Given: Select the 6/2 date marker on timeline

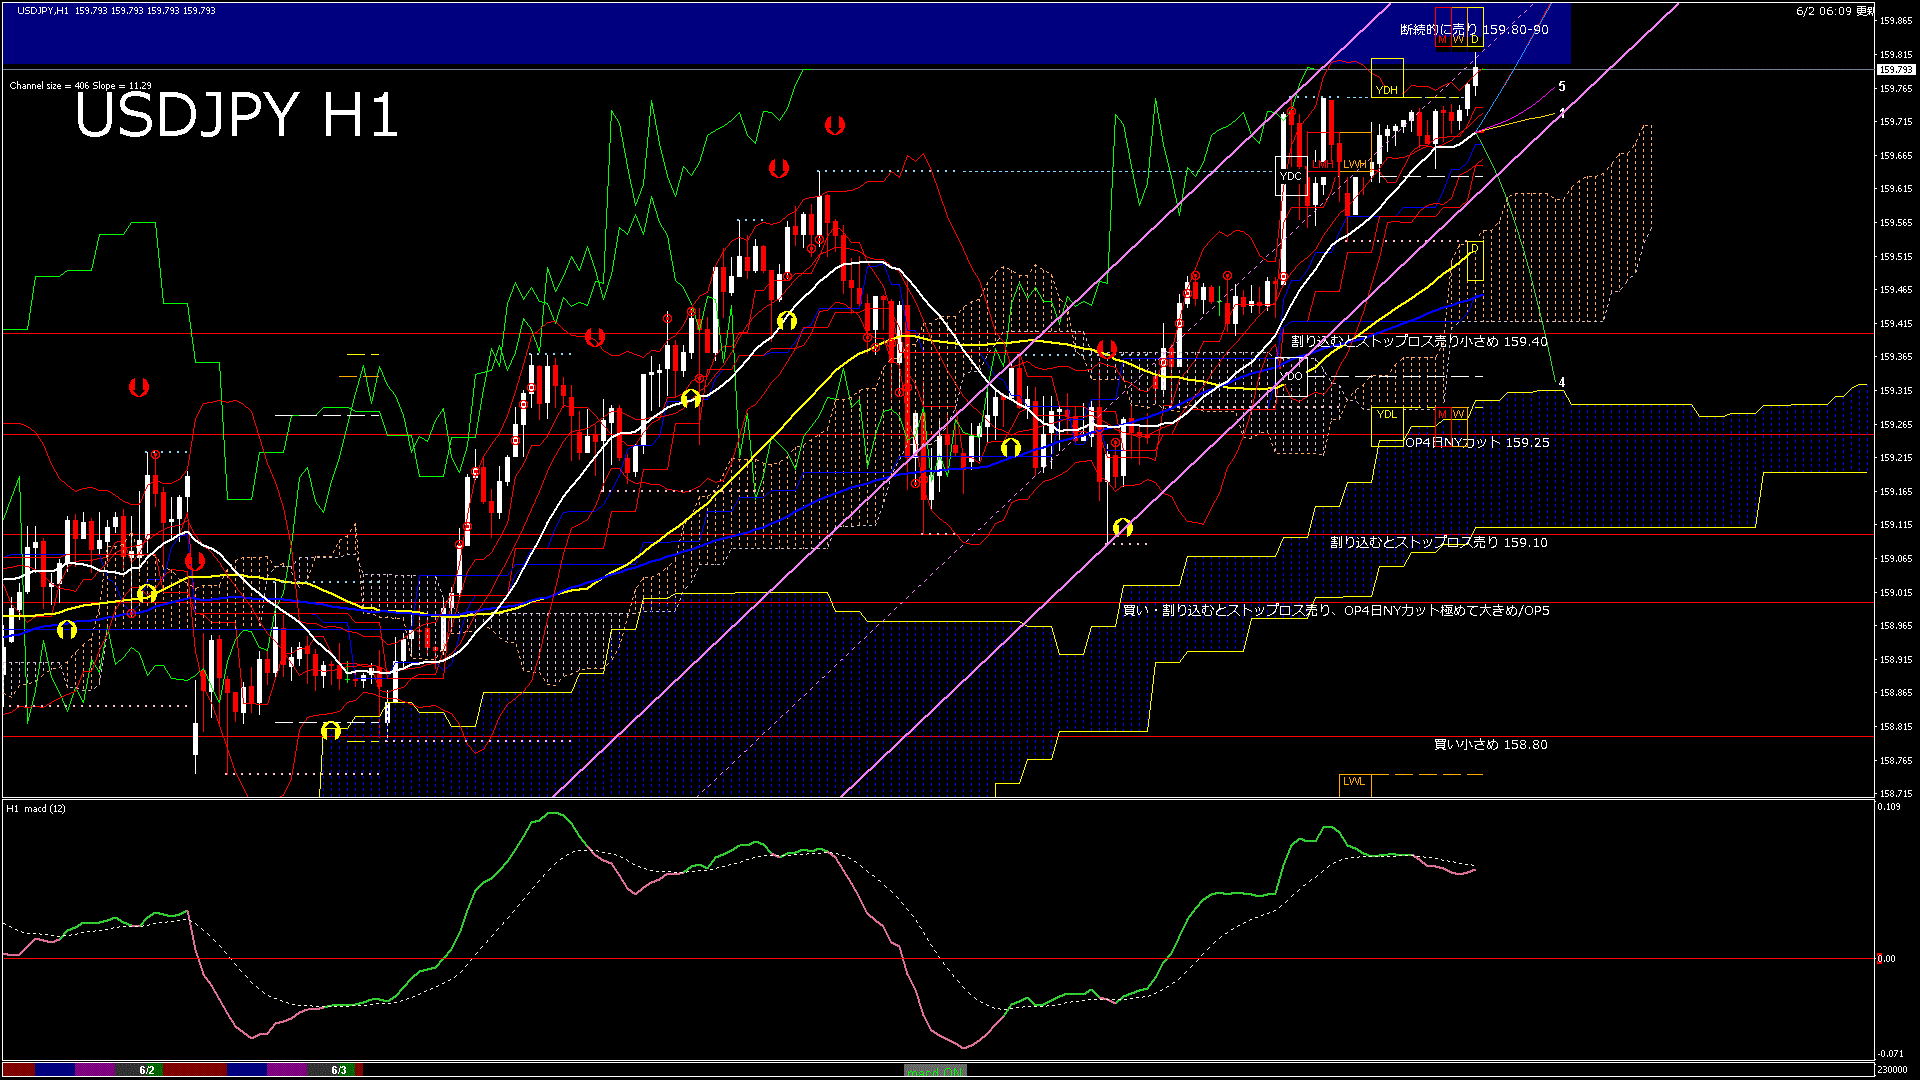Looking at the screenshot, I should point(147,1070).
